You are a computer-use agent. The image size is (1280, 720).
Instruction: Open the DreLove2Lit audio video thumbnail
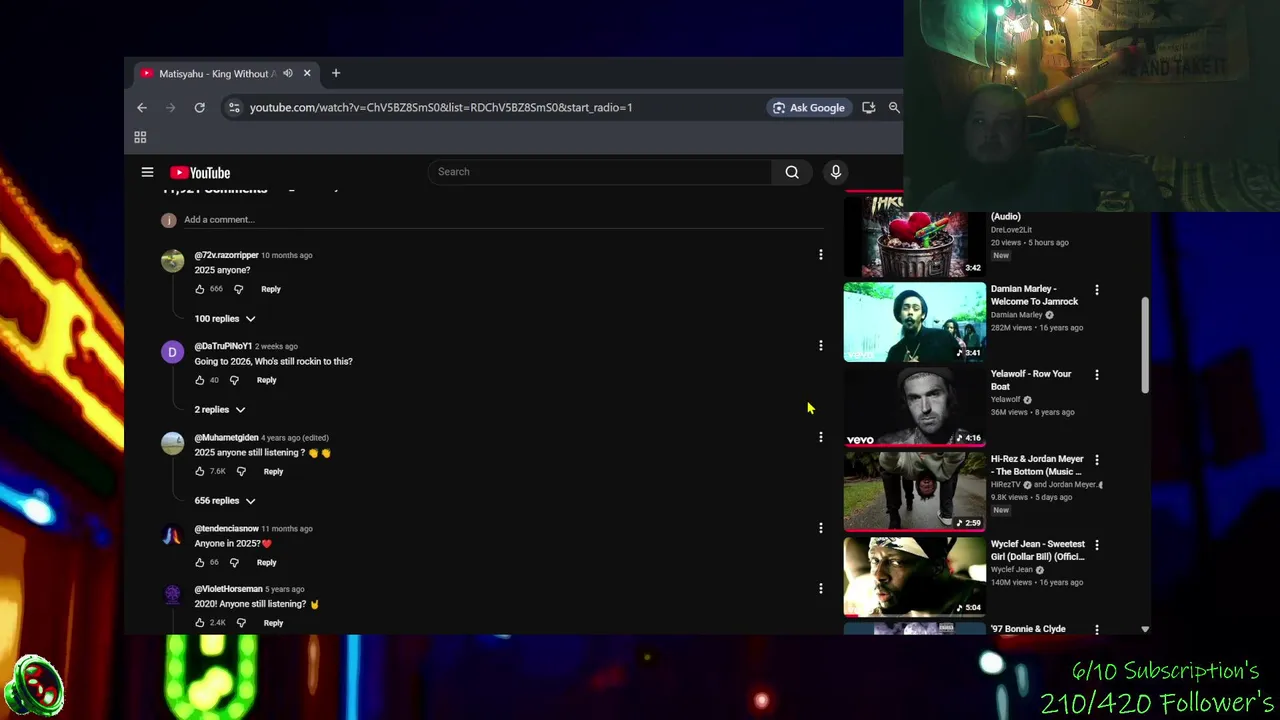tap(915, 237)
